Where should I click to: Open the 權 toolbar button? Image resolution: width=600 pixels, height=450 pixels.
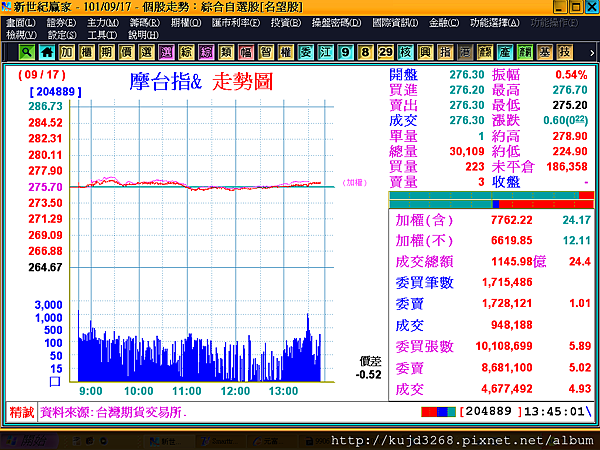pos(286,52)
